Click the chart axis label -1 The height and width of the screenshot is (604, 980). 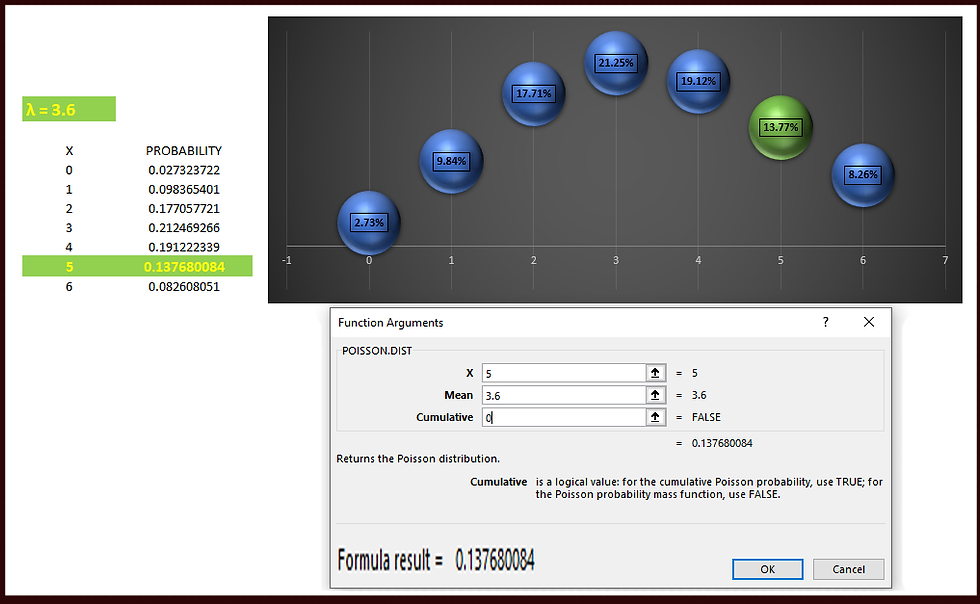pyautogui.click(x=287, y=260)
